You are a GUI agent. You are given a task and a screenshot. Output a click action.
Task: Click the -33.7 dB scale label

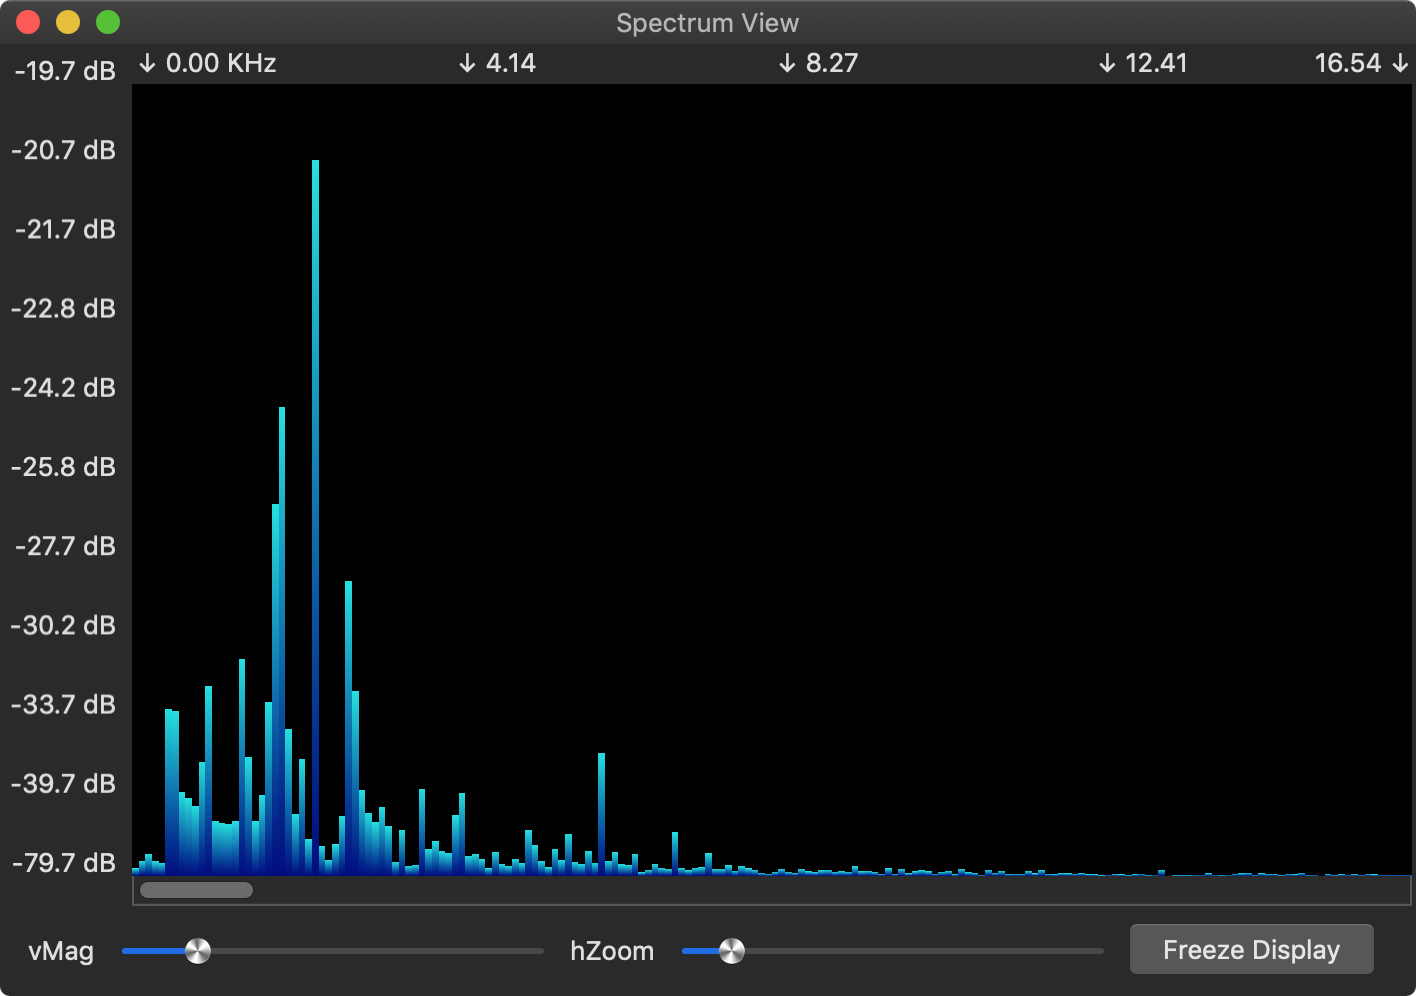tap(63, 704)
